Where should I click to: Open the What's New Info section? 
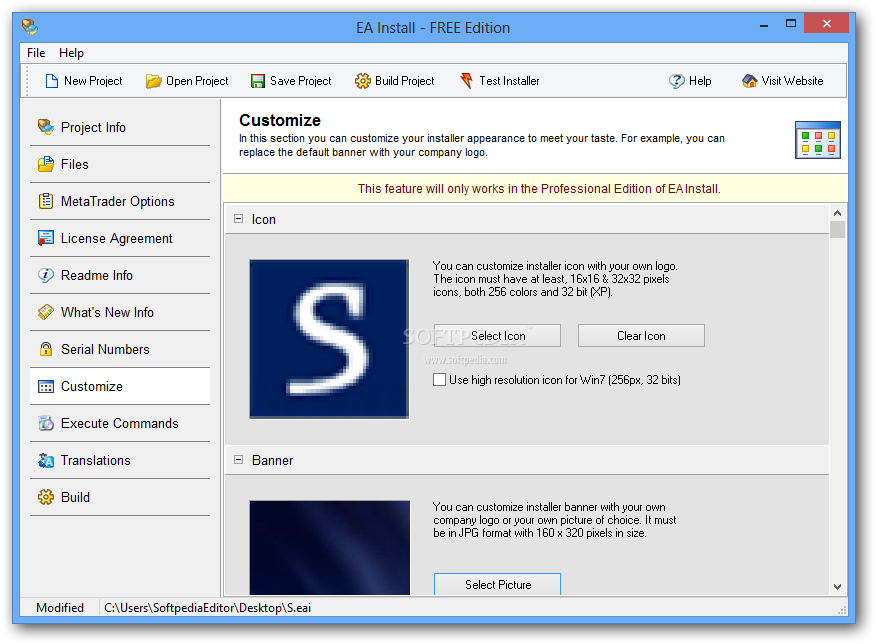tap(120, 312)
